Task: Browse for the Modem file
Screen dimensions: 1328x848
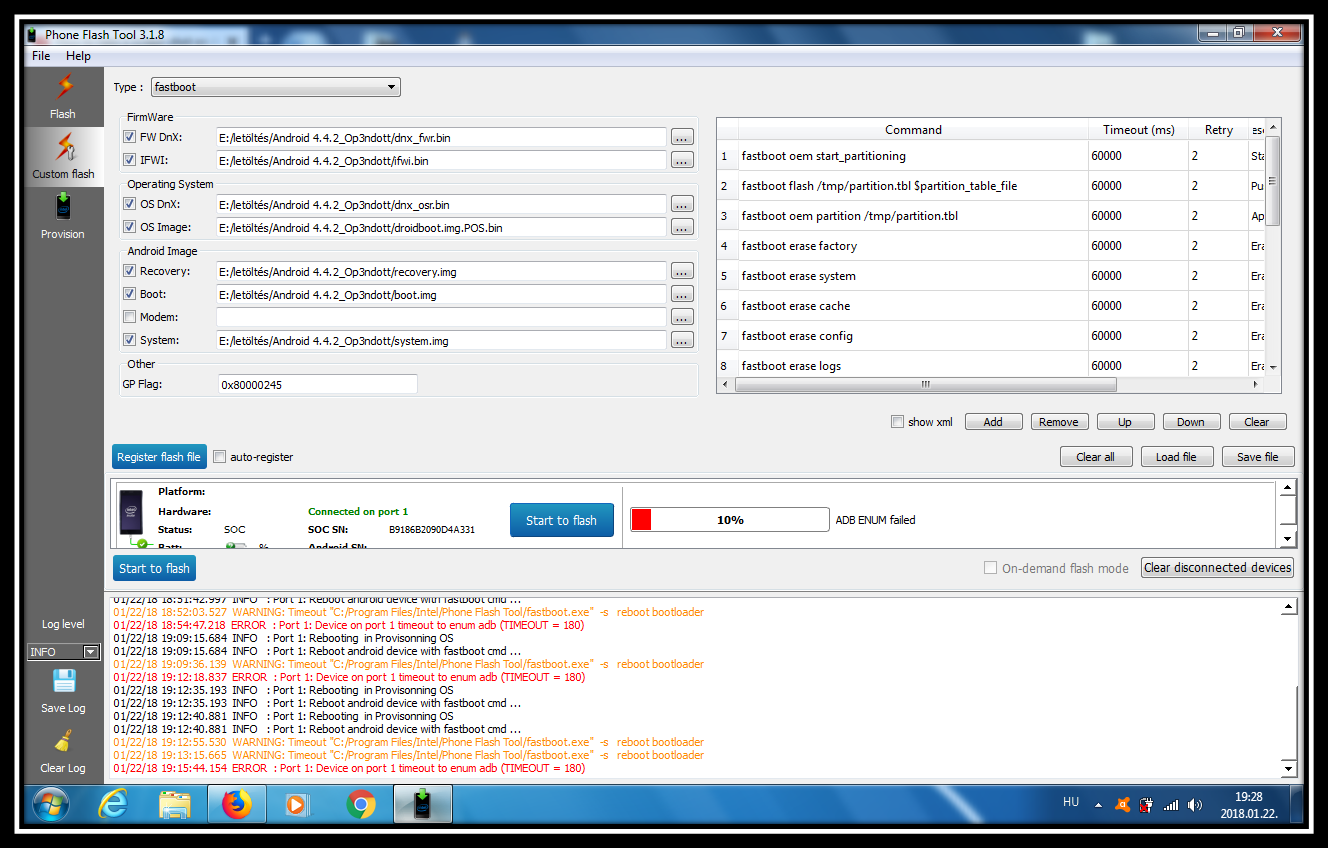Action: pyautogui.click(x=682, y=317)
